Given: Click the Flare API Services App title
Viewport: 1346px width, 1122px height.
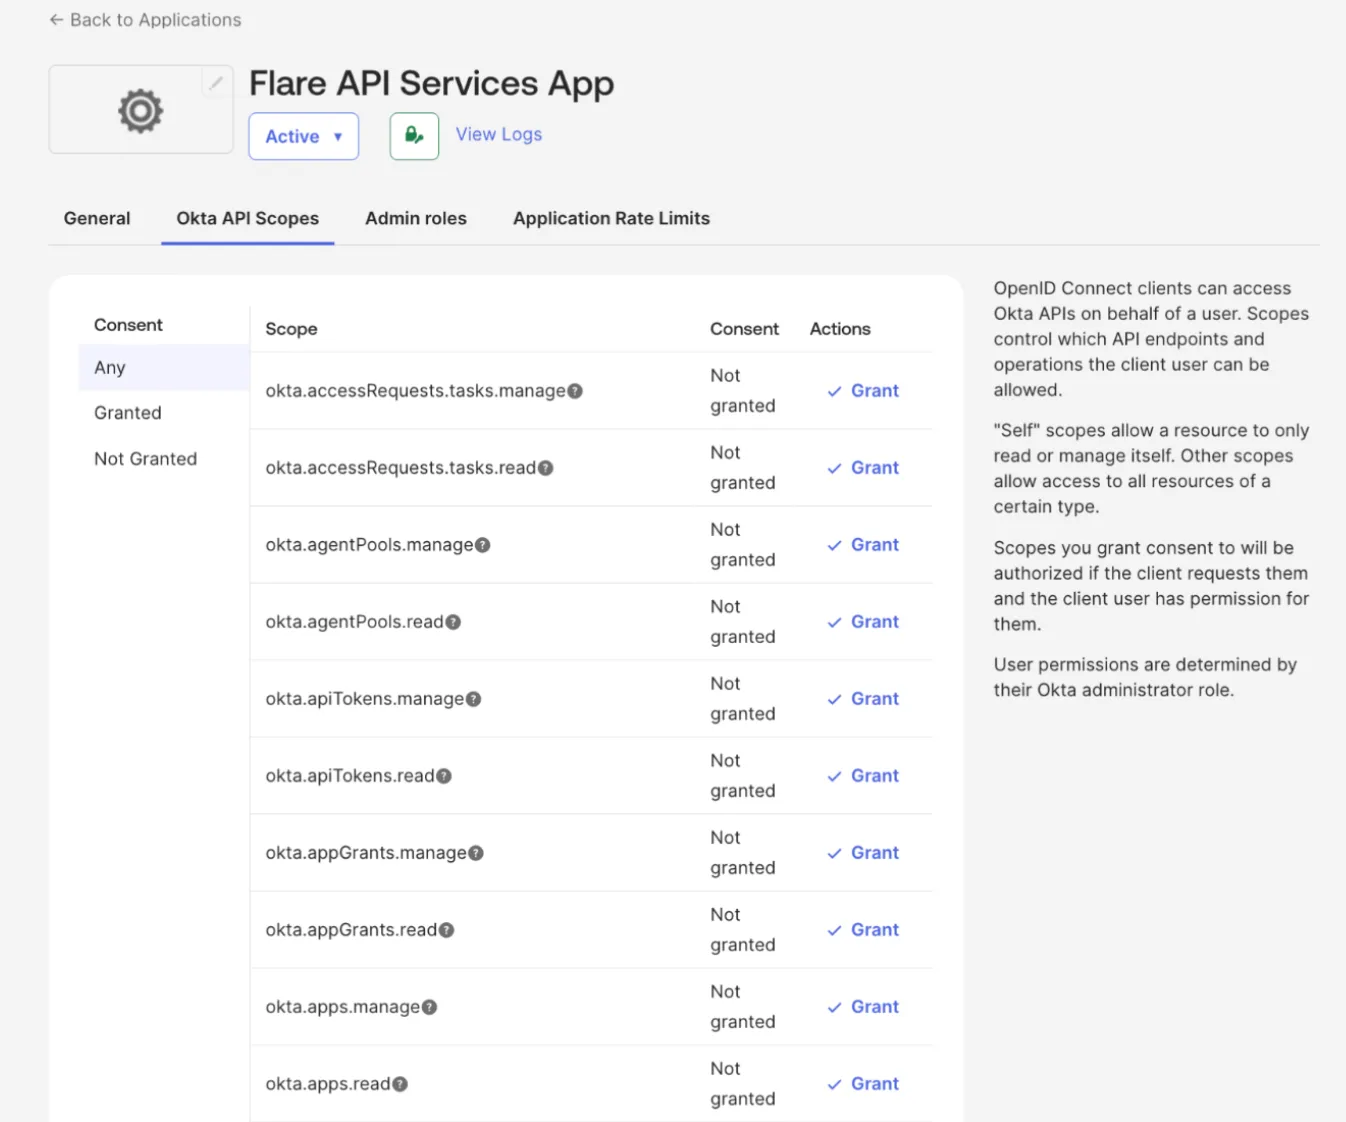Looking at the screenshot, I should click(431, 84).
